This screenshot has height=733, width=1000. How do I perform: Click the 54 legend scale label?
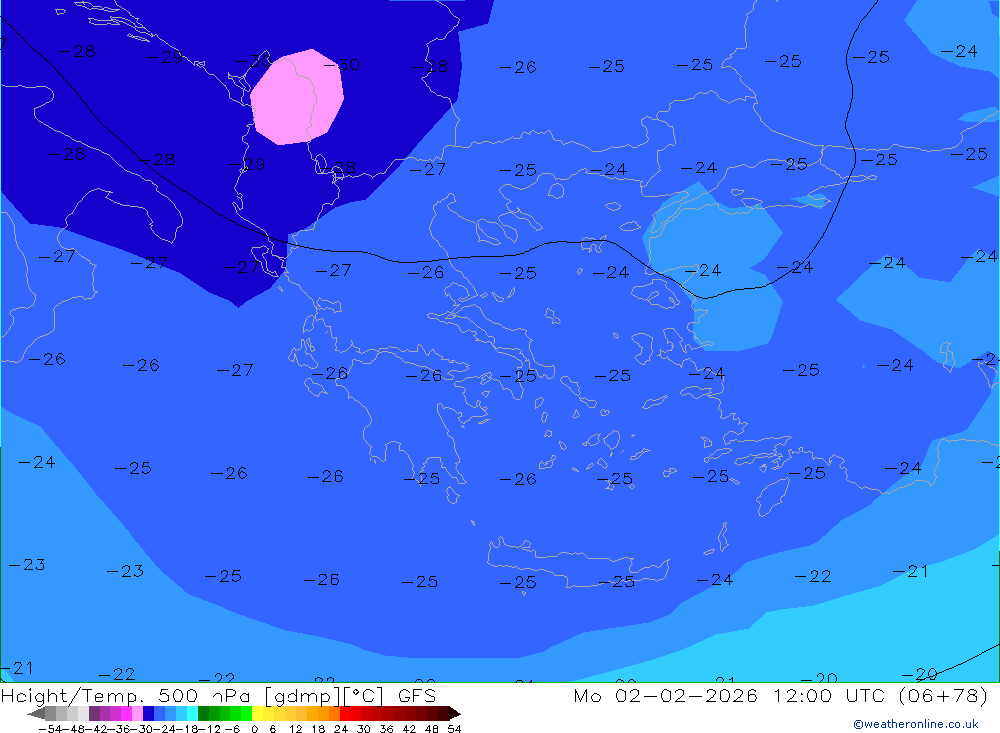tap(454, 729)
